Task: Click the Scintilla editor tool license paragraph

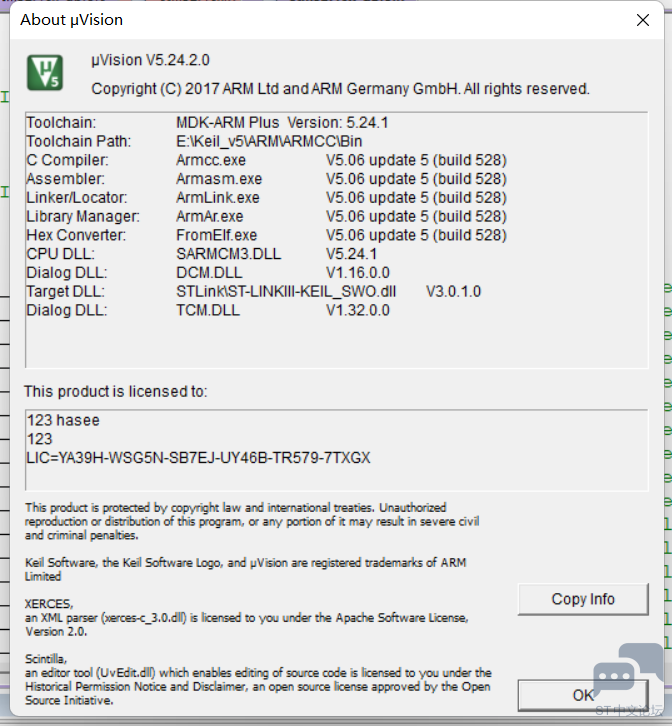Action: pos(258,680)
